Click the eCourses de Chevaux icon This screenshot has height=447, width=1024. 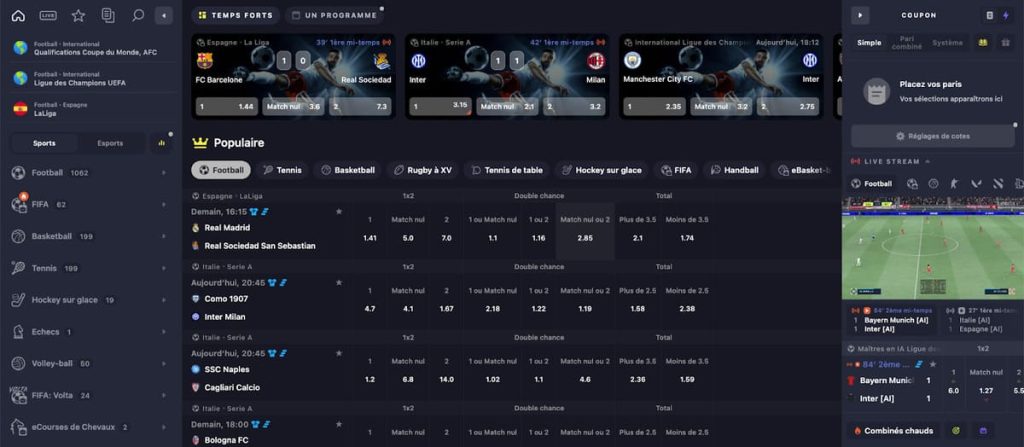[x=19, y=427]
